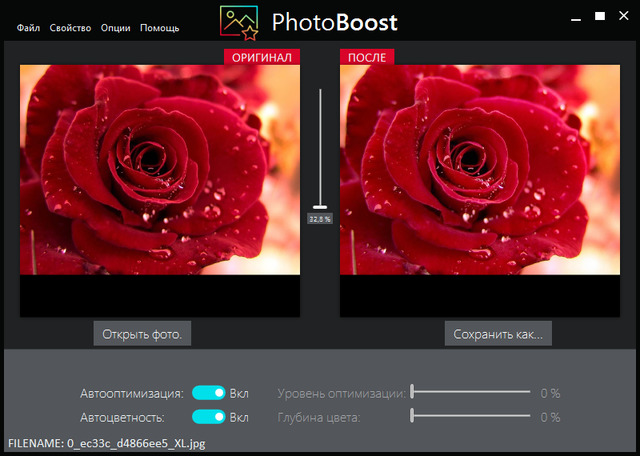The image size is (640, 456).
Task: Click the vertical zoom slider handle
Action: [x=320, y=205]
